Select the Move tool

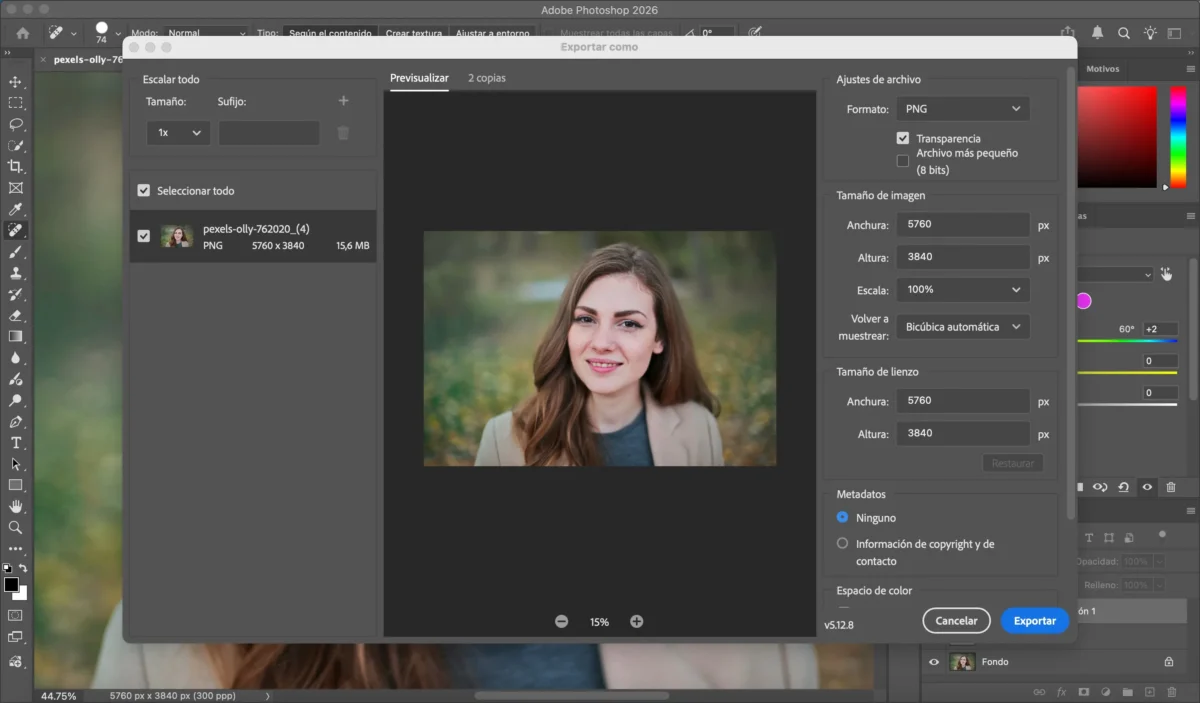pos(15,82)
